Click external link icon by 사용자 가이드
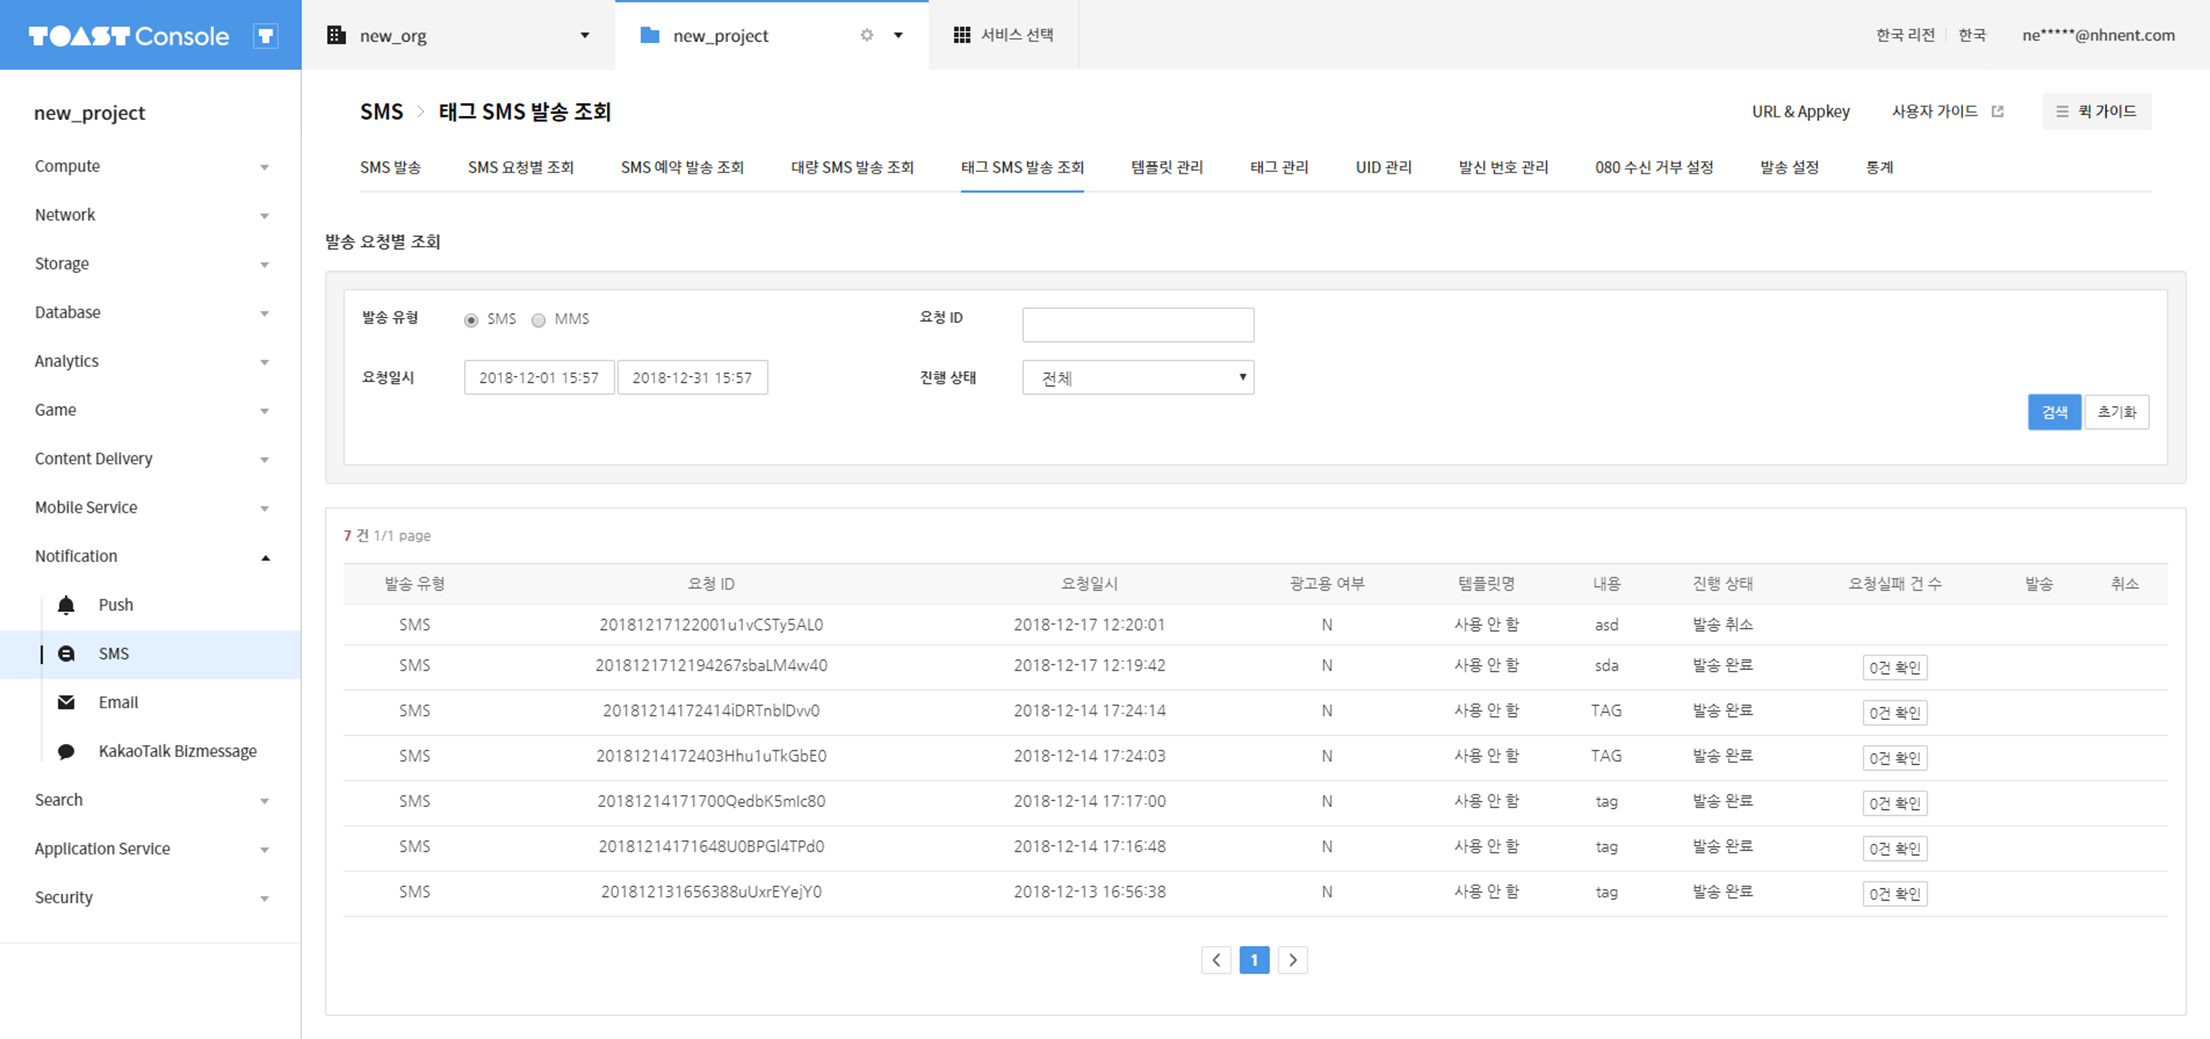Screen dimensions: 2210x1039 point(1997,111)
